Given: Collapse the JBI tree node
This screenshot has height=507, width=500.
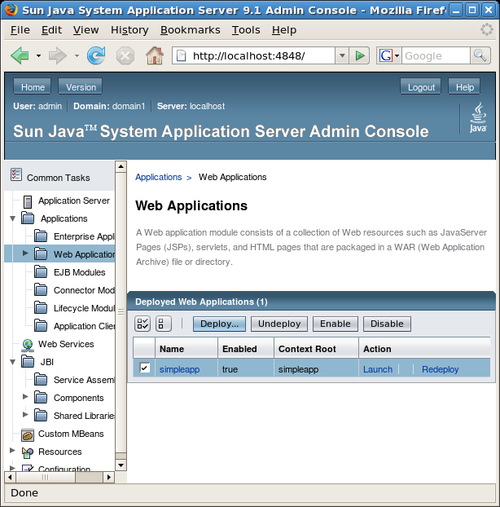Looking at the screenshot, I should [x=13, y=362].
